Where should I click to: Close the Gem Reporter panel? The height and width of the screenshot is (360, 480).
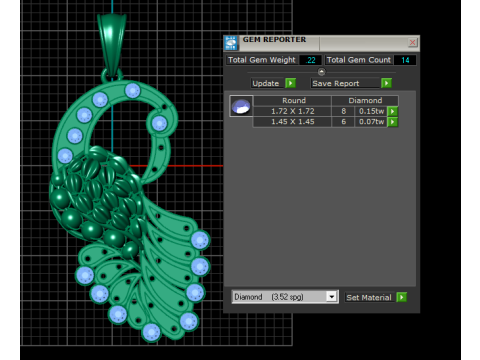(x=412, y=42)
